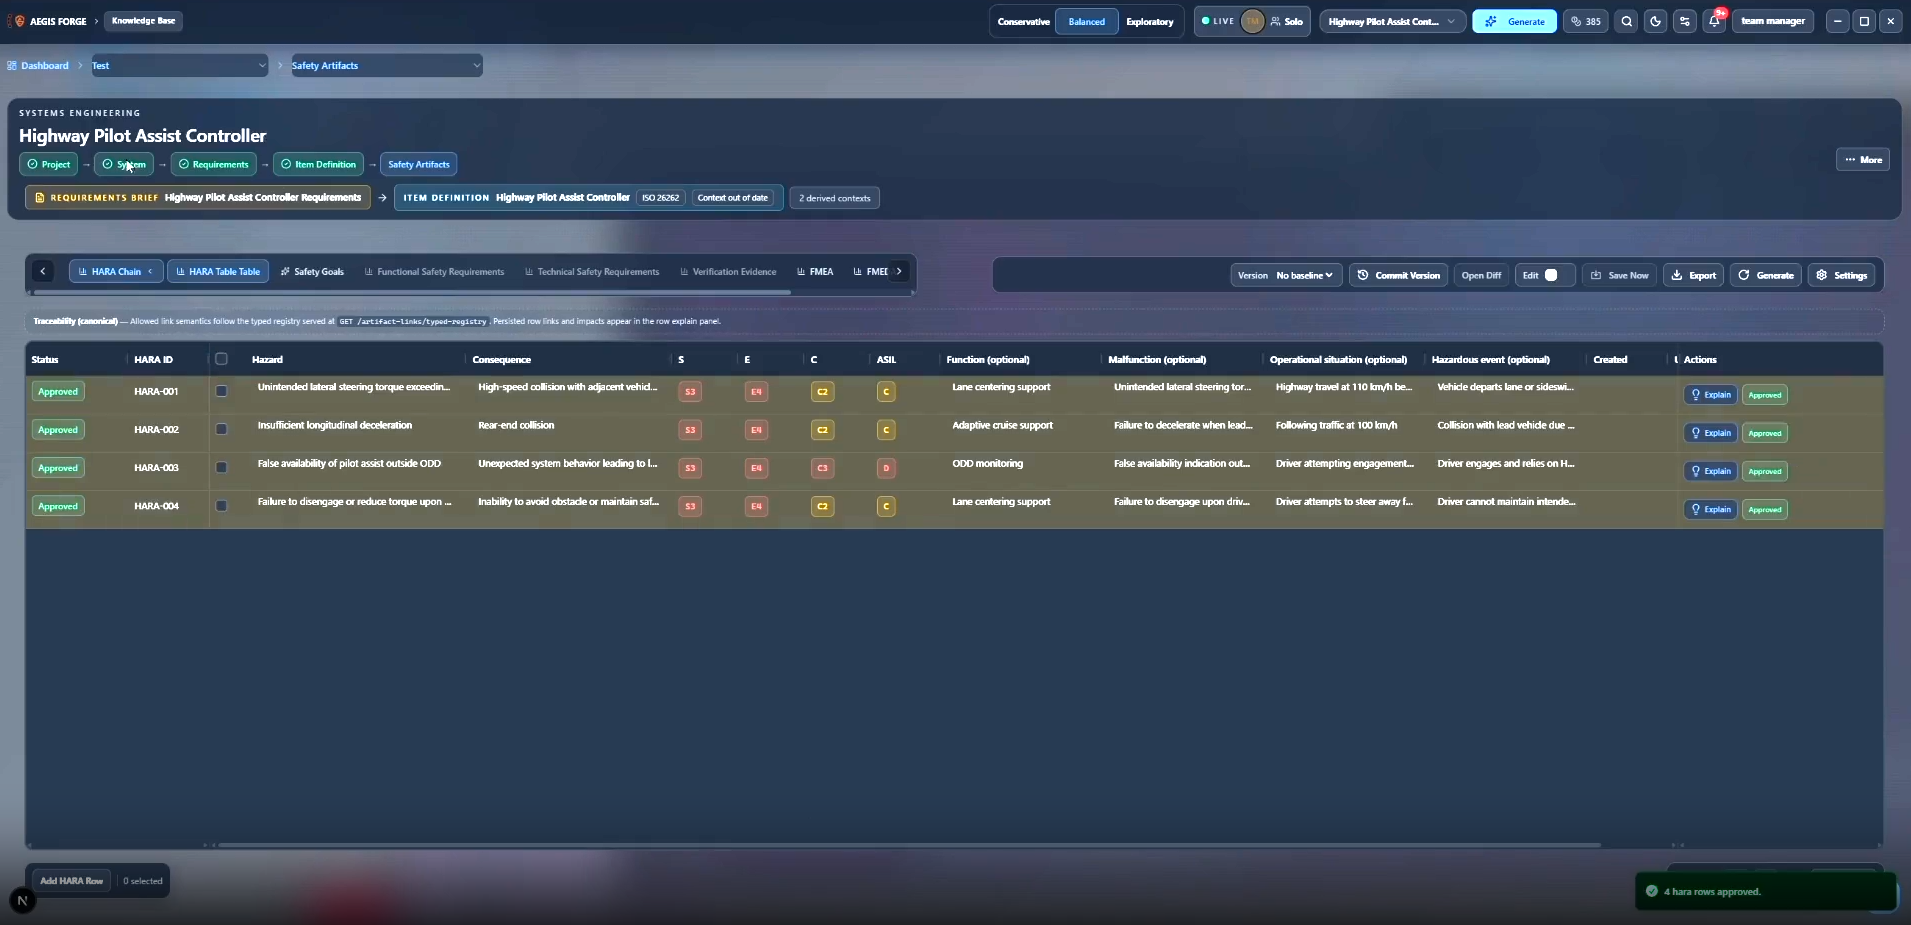Open the HARA Table Table tab

tap(218, 272)
